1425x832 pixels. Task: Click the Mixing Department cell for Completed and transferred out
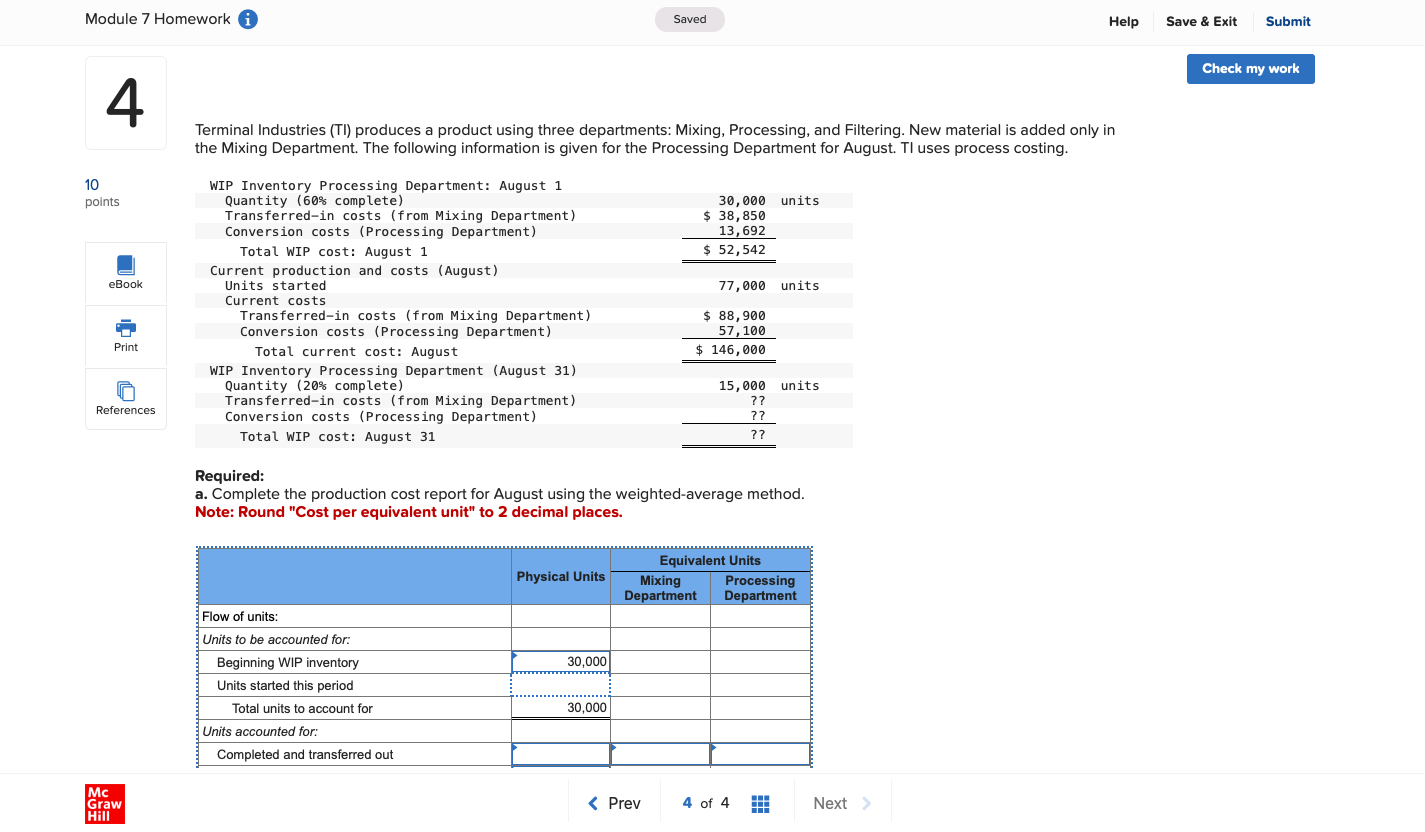point(660,754)
